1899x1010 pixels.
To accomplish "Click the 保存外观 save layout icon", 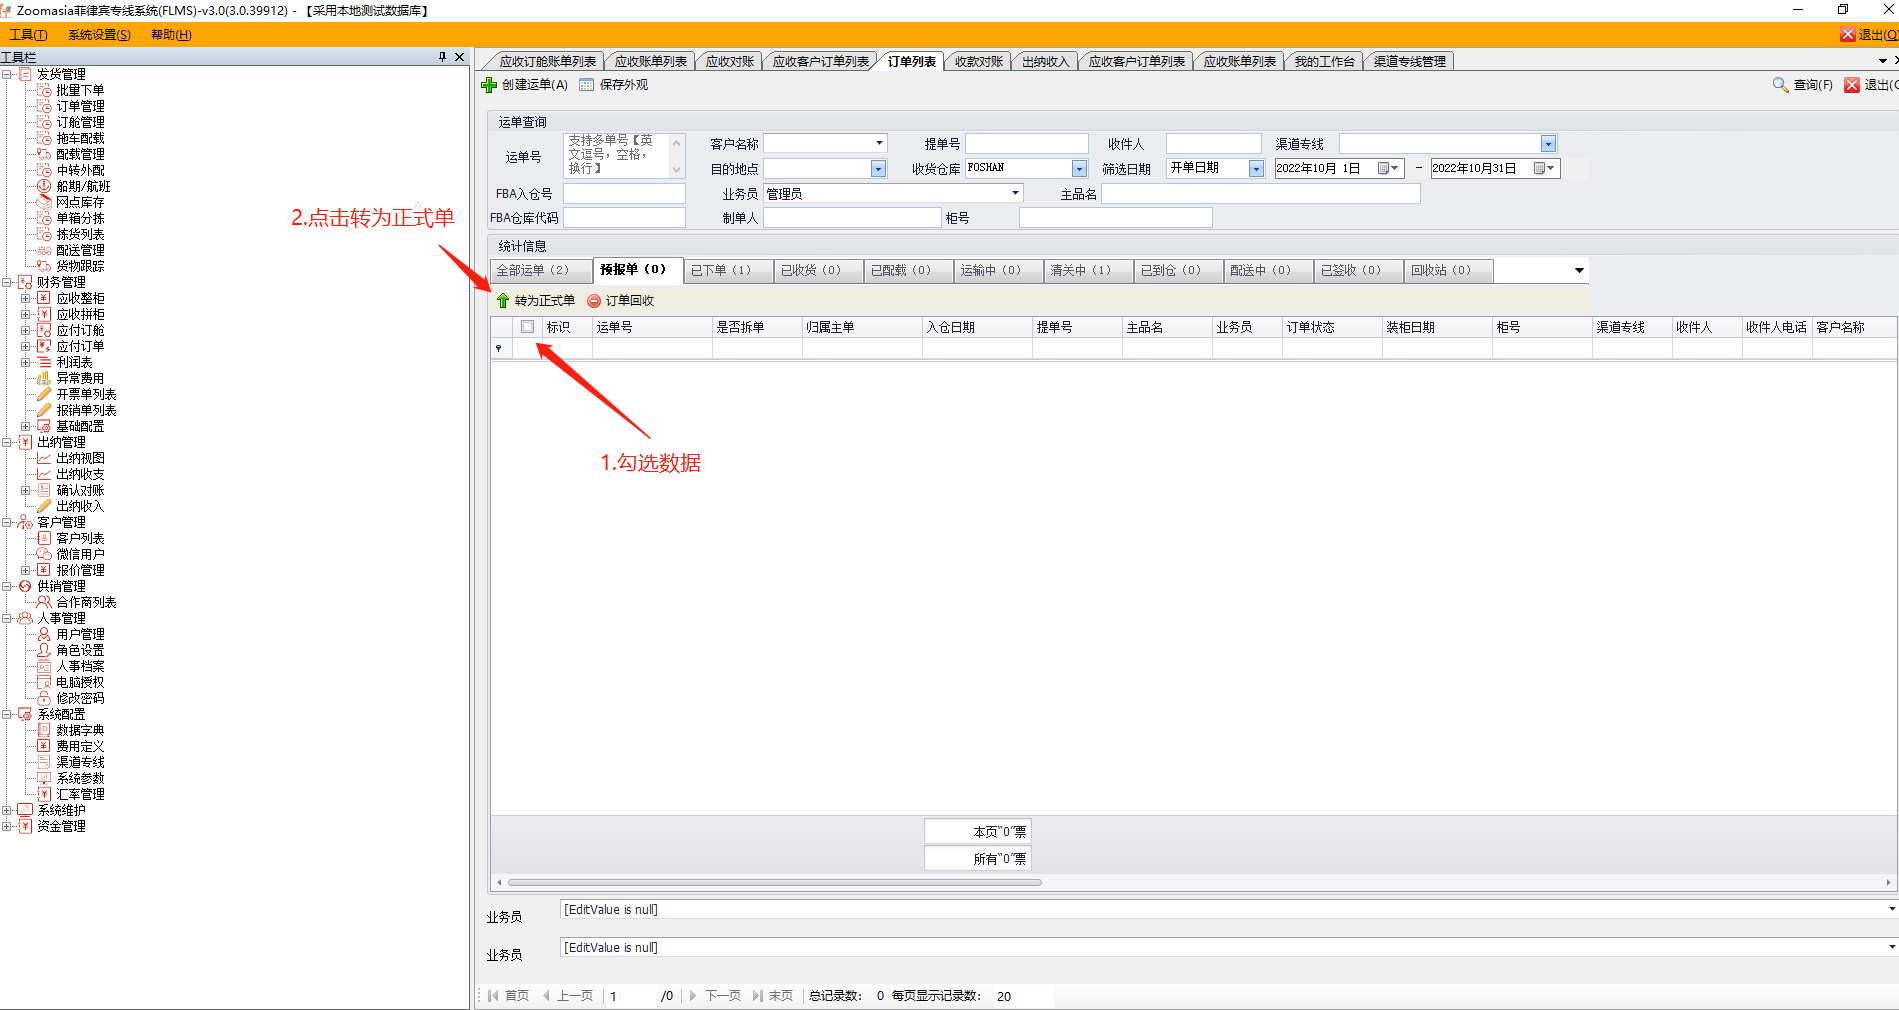I will 587,85.
